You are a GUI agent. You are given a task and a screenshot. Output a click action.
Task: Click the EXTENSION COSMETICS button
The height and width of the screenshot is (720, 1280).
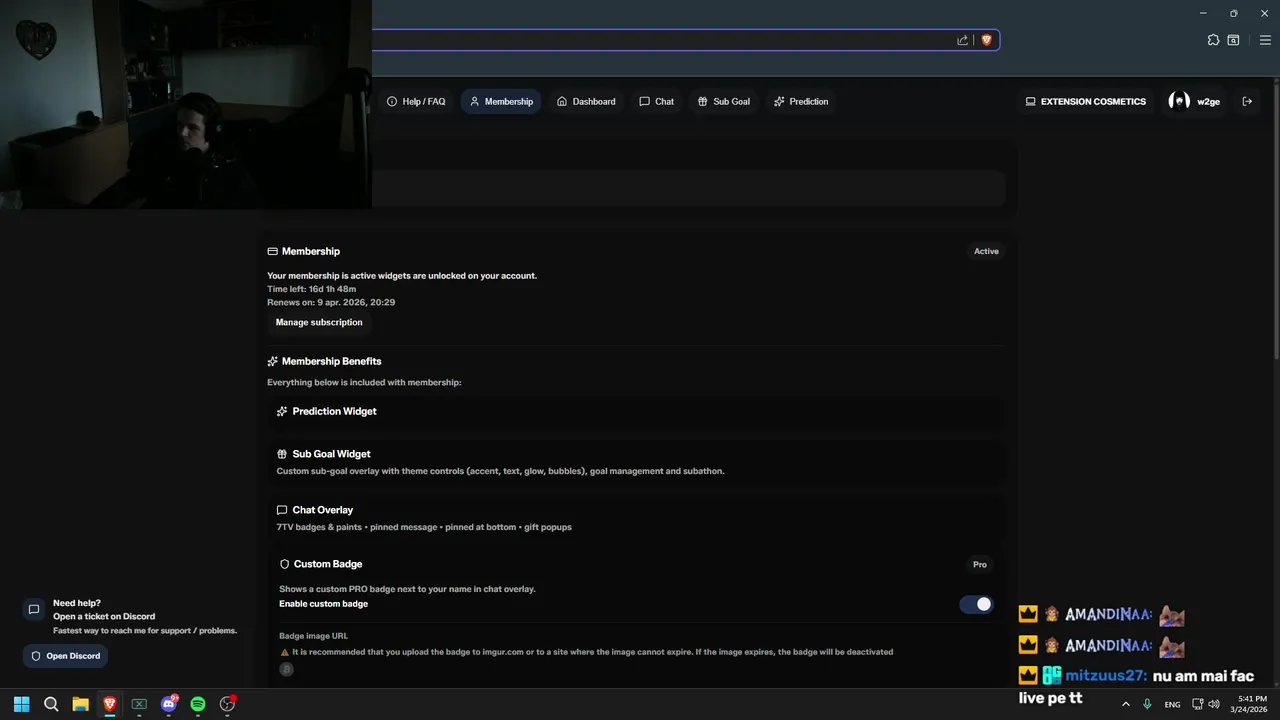click(1086, 101)
